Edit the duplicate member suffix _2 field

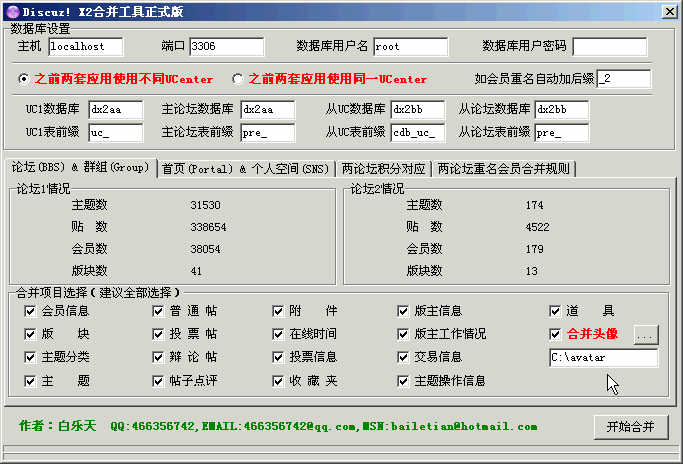click(x=624, y=79)
